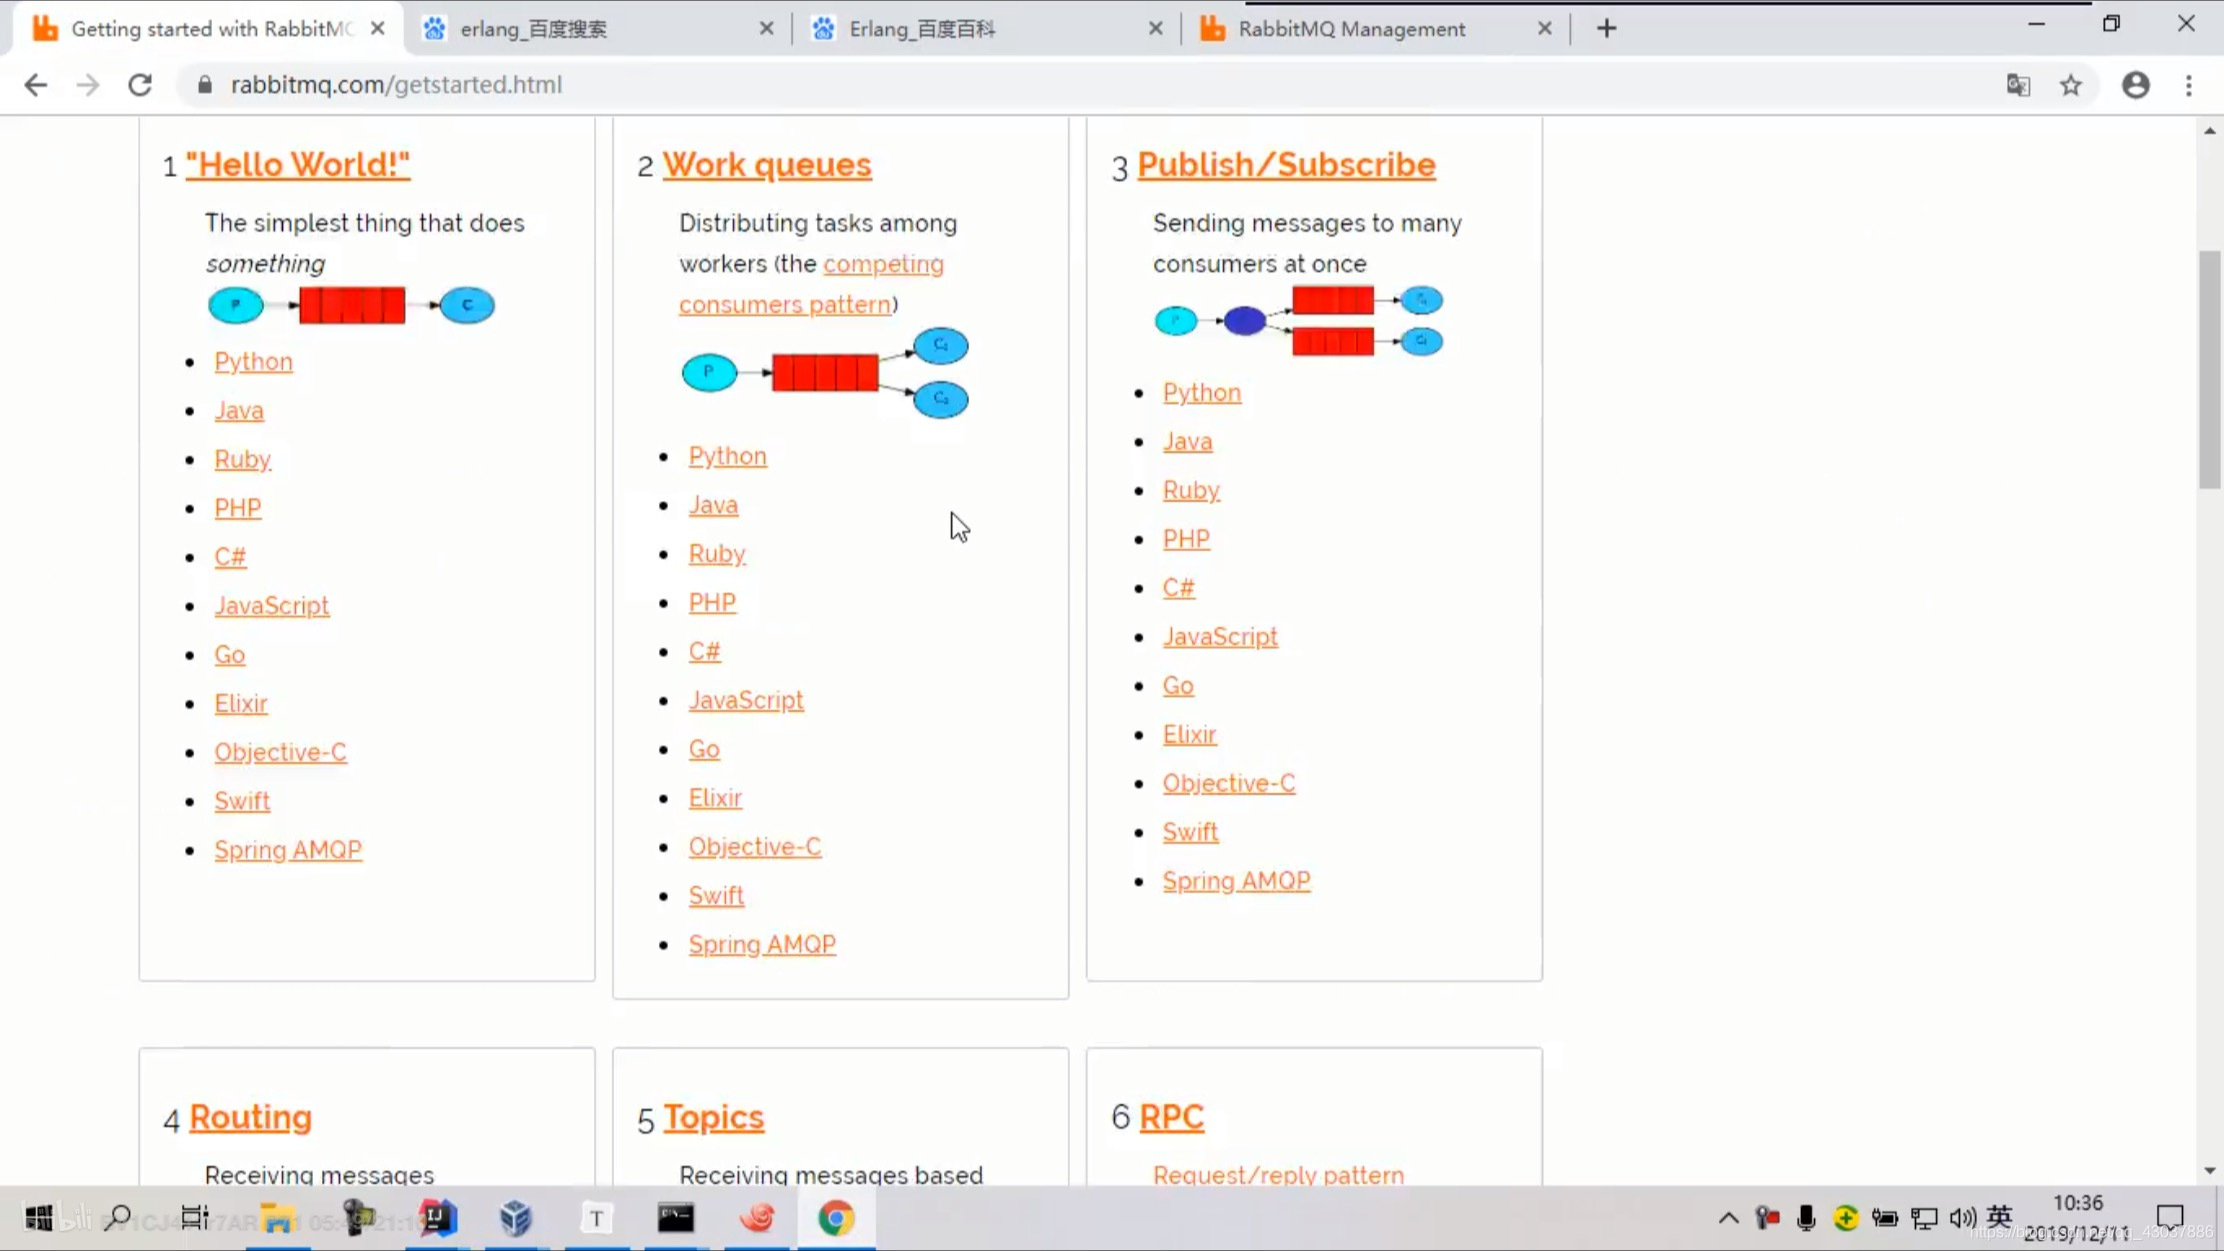Open the notification center icon
The width and height of the screenshot is (2224, 1251).
[x=2169, y=1217]
